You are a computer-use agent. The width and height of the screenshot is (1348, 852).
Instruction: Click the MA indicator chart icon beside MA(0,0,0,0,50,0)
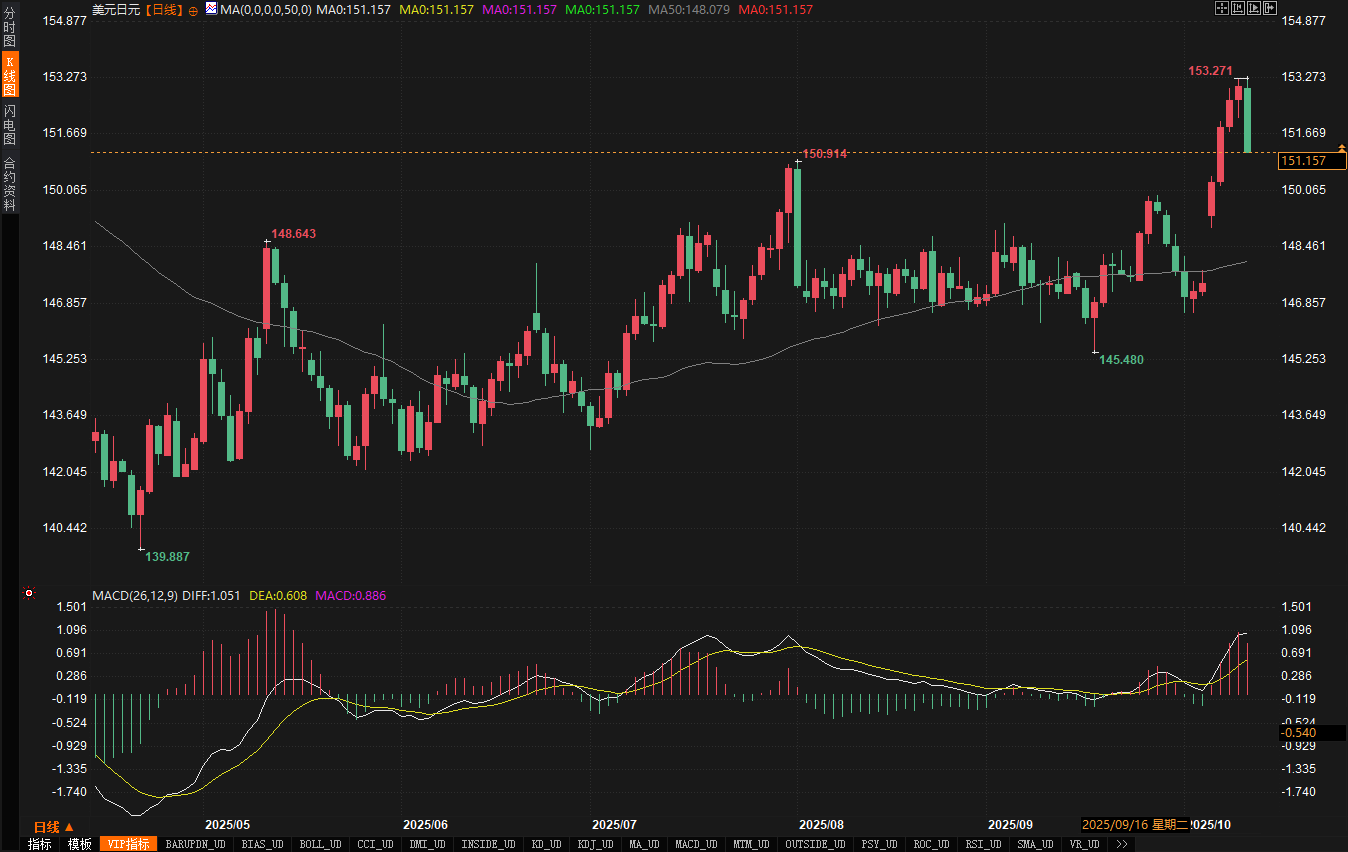coord(211,9)
